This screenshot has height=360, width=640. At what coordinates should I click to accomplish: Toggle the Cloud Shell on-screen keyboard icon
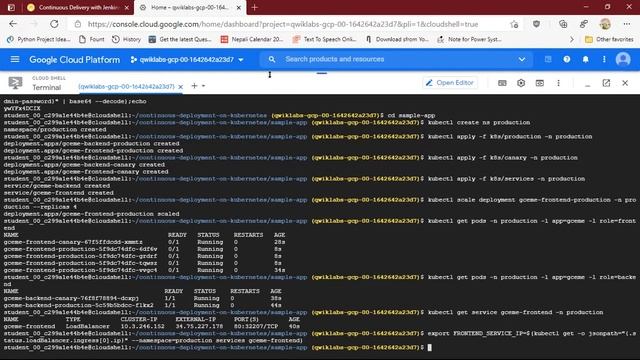coord(502,83)
